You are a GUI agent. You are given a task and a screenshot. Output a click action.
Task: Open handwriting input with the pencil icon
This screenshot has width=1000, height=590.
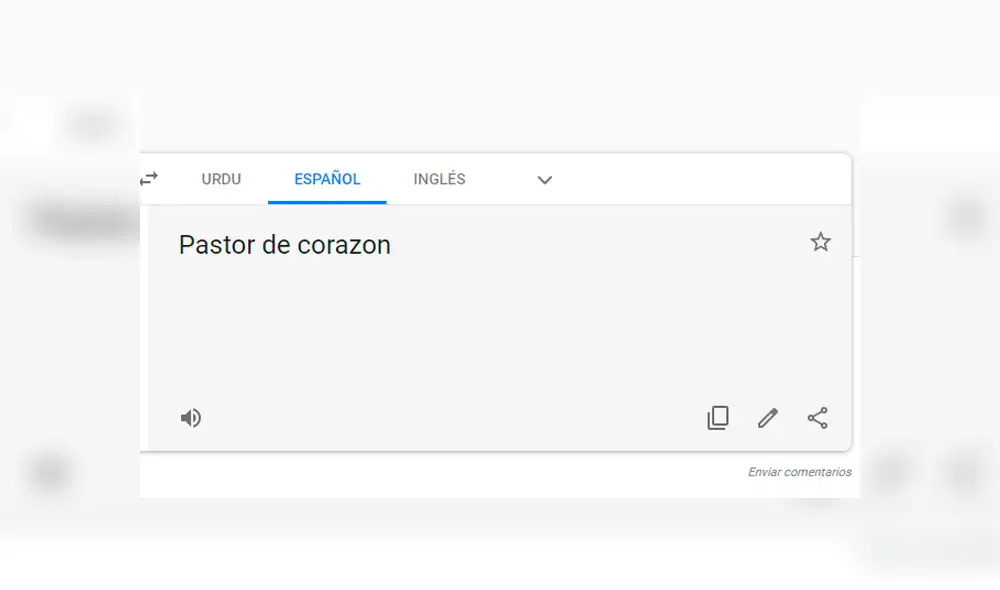pyautogui.click(x=767, y=417)
